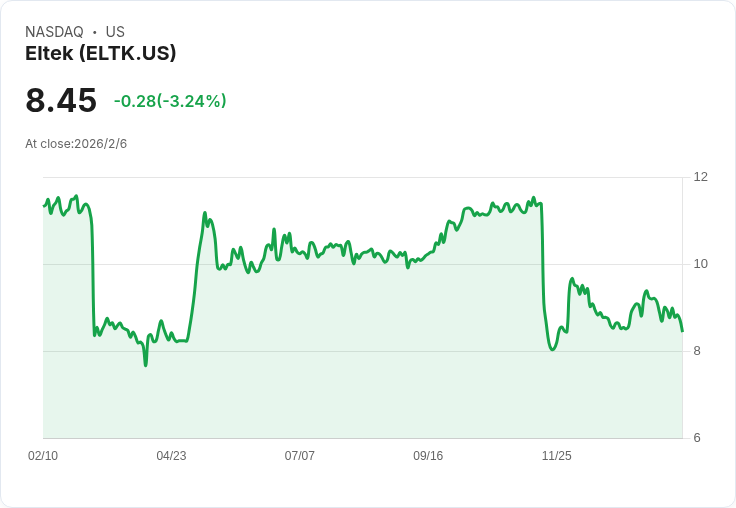Click the first data point of the price line
Viewport: 736px width, 508px height.
44,206
